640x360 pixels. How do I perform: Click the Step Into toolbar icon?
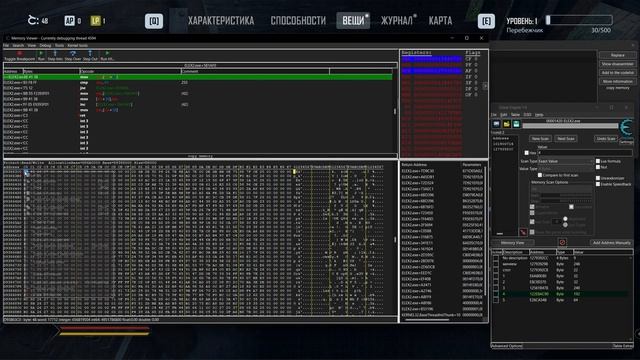tap(55, 53)
